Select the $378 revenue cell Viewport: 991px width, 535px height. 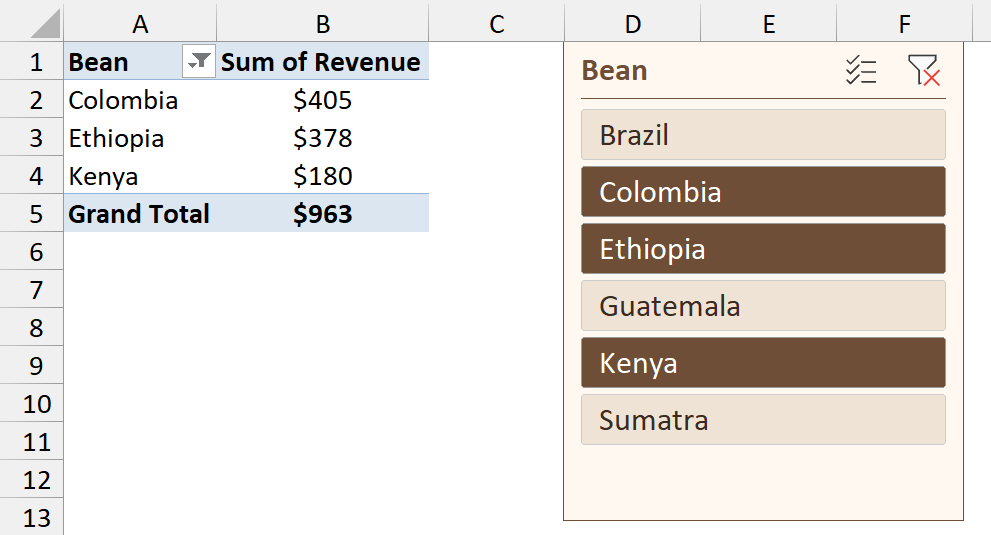(322, 137)
